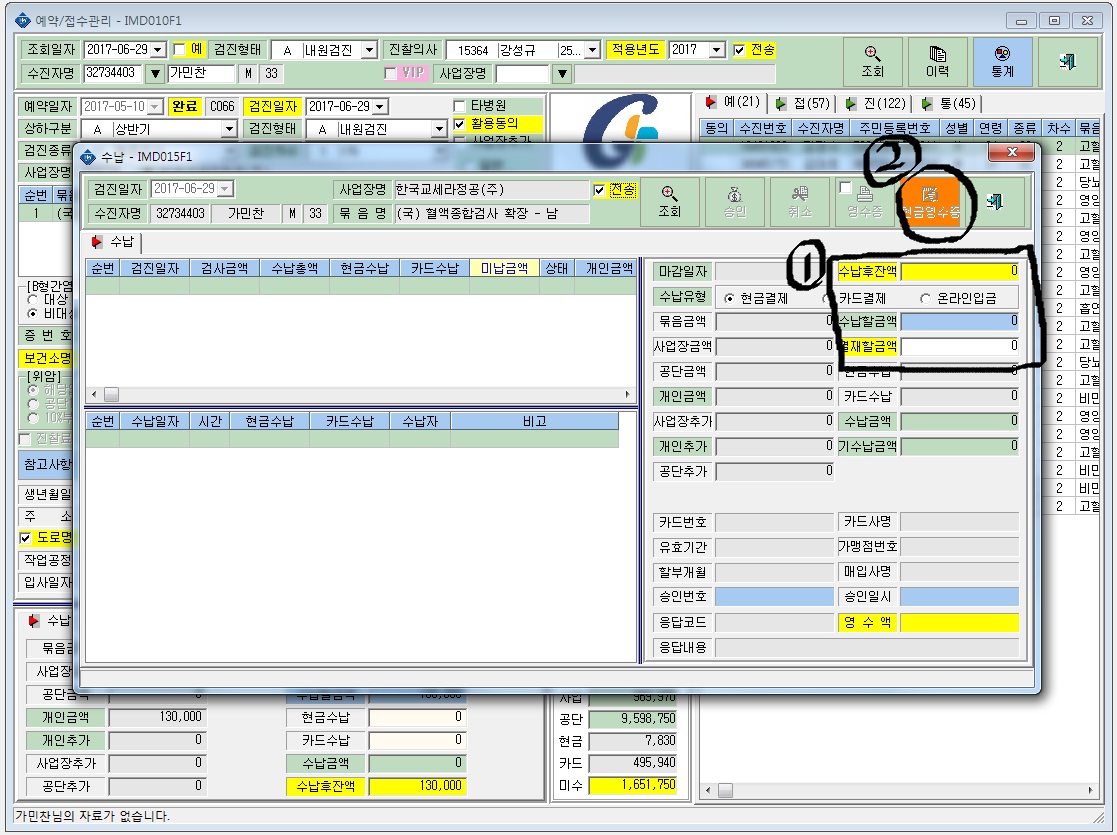
Task: Click the exit door icon in 수납 dialog
Action: point(996,202)
